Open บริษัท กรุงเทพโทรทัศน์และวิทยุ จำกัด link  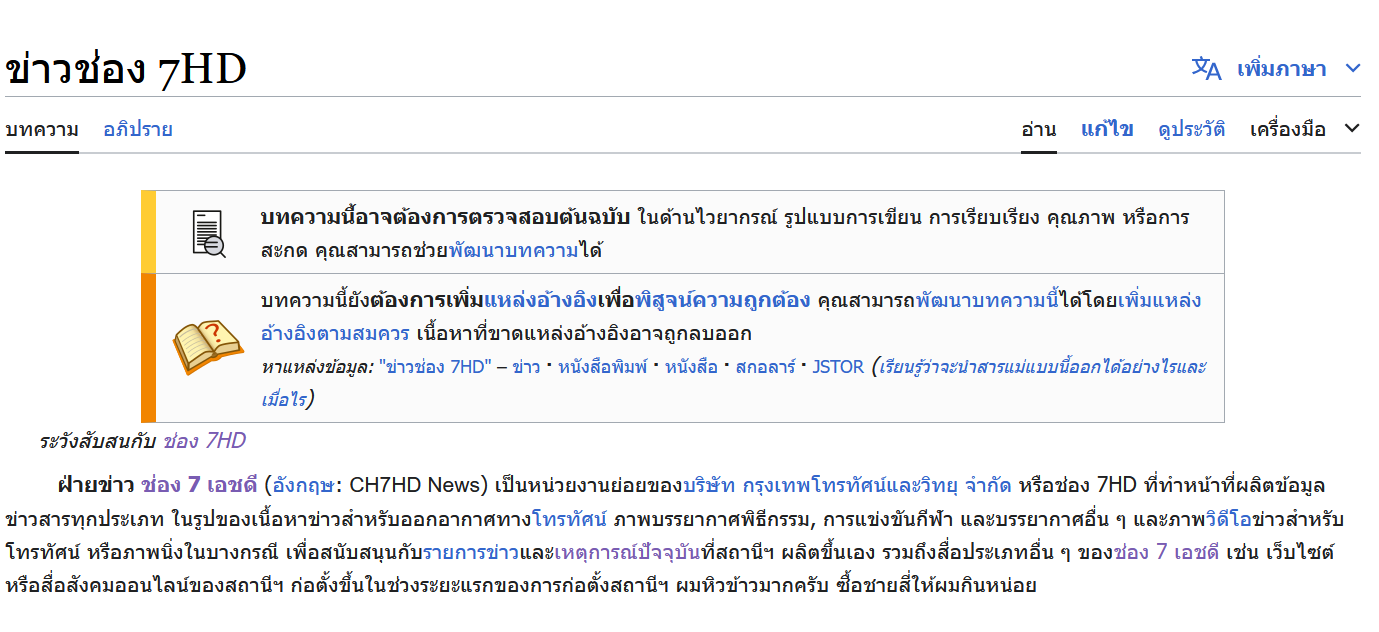click(848, 486)
